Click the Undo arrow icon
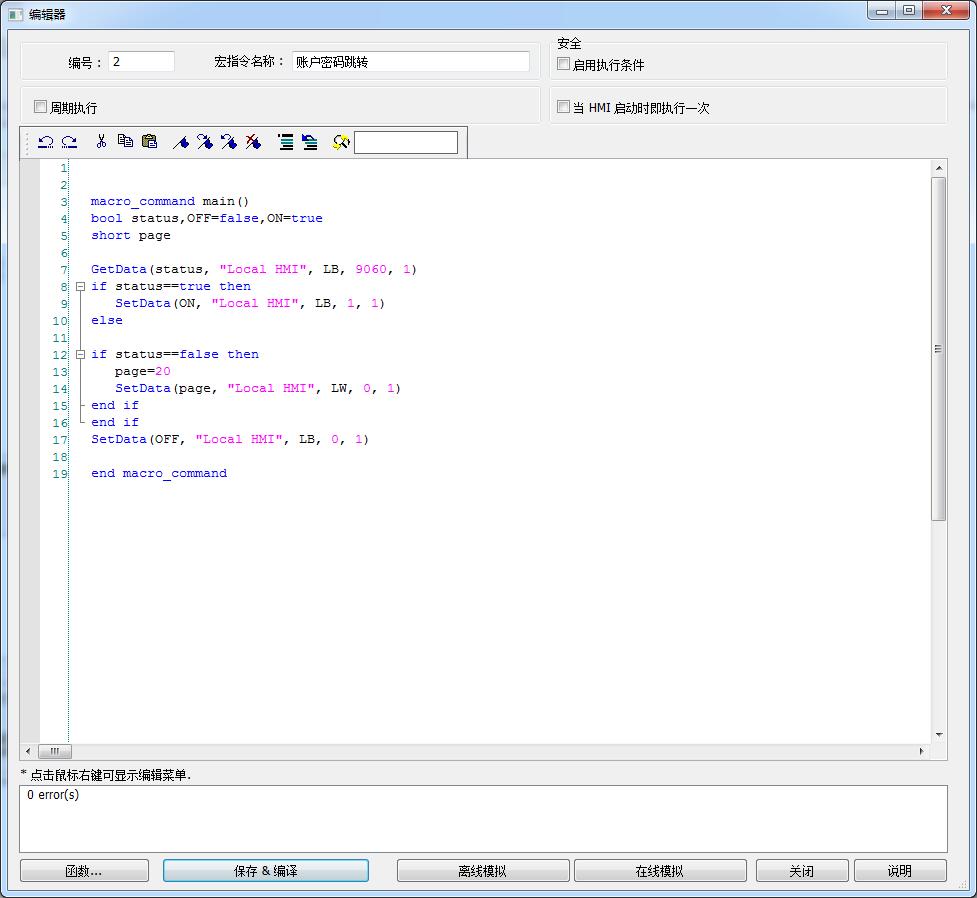Viewport: 977px width, 898px height. [45, 142]
